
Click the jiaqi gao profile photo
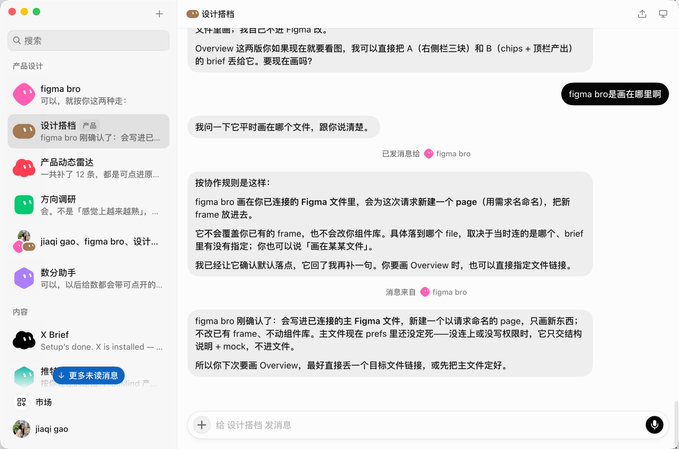21,429
